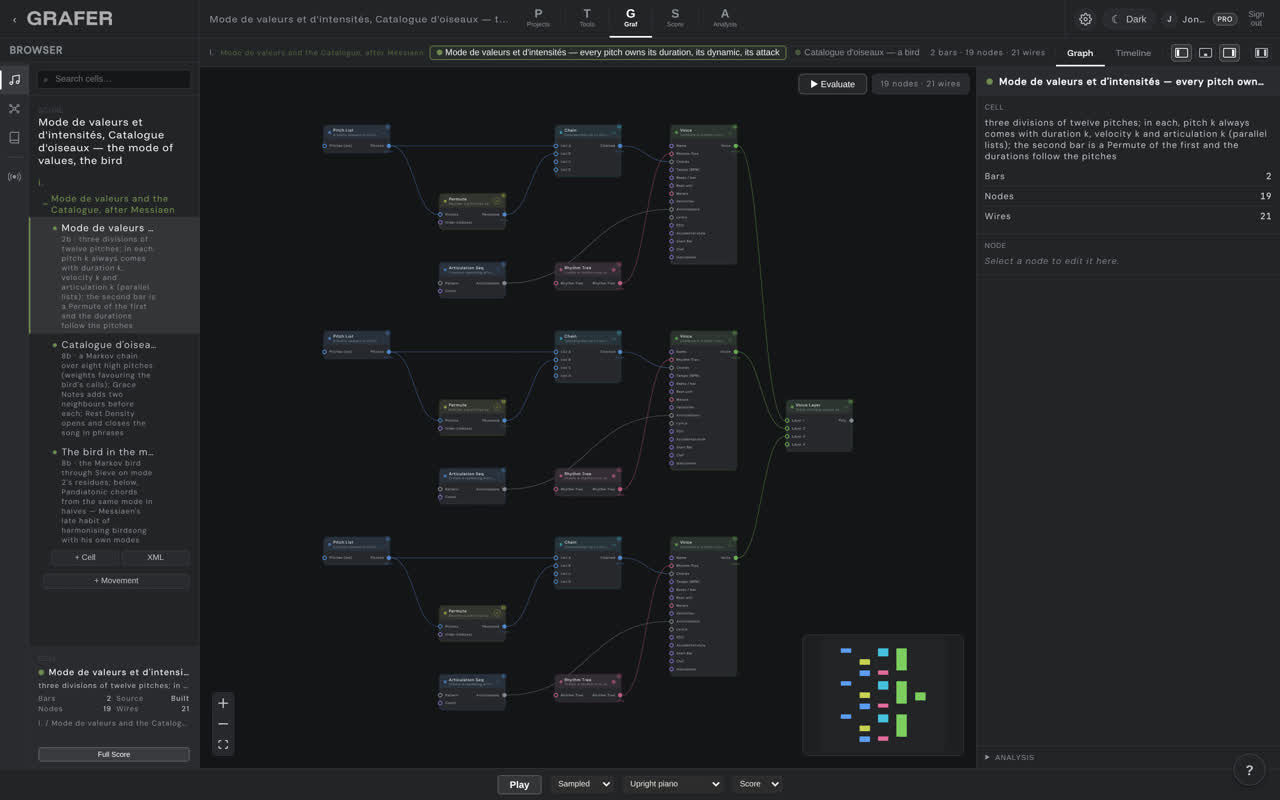Switch to the Tools tab
The width and height of the screenshot is (1280, 800).
(x=587, y=18)
